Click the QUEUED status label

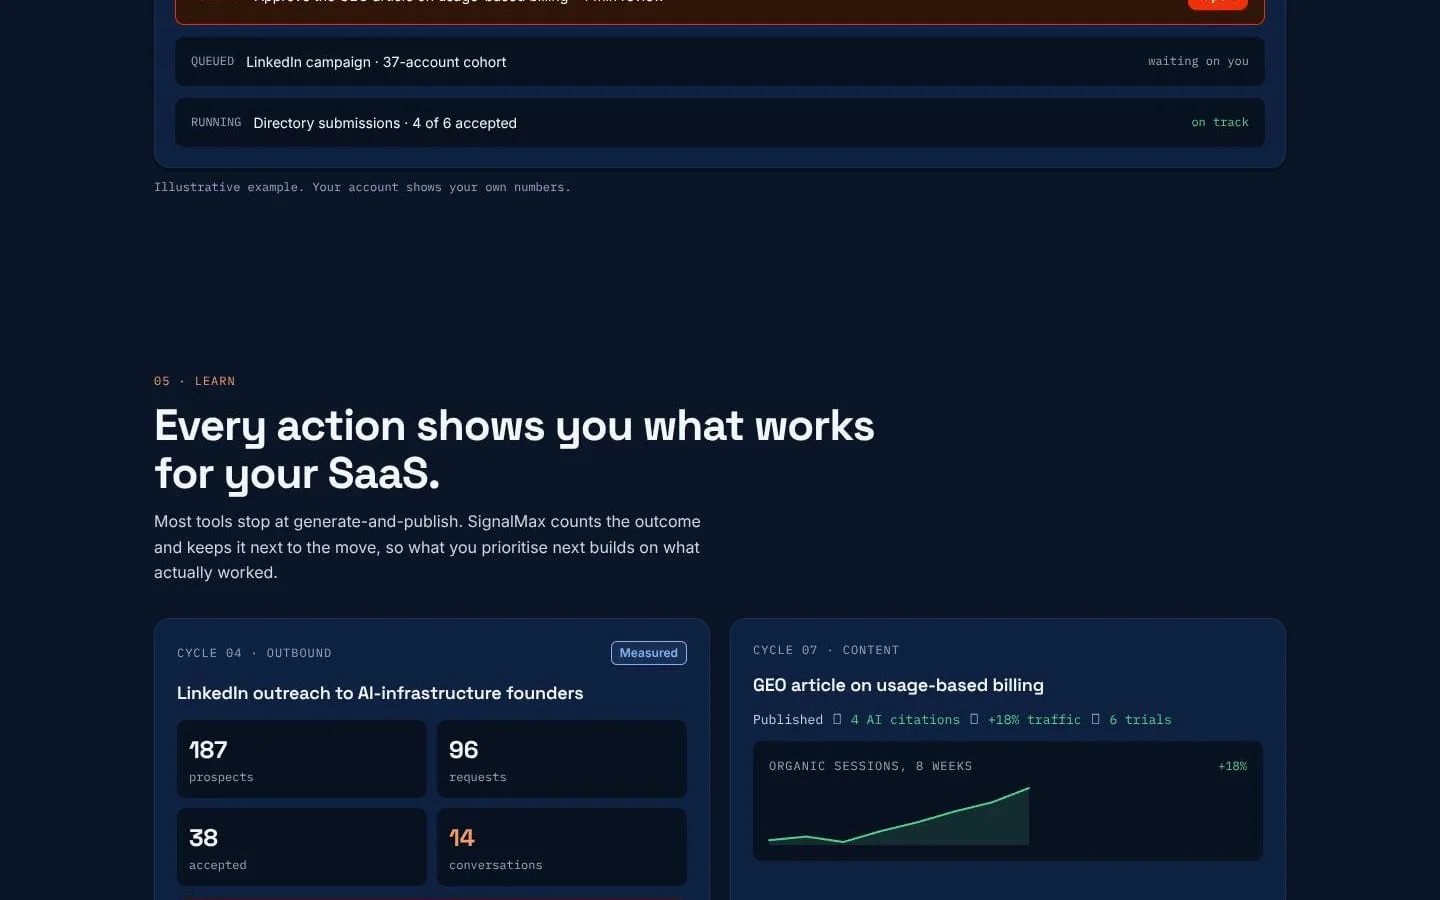click(212, 62)
